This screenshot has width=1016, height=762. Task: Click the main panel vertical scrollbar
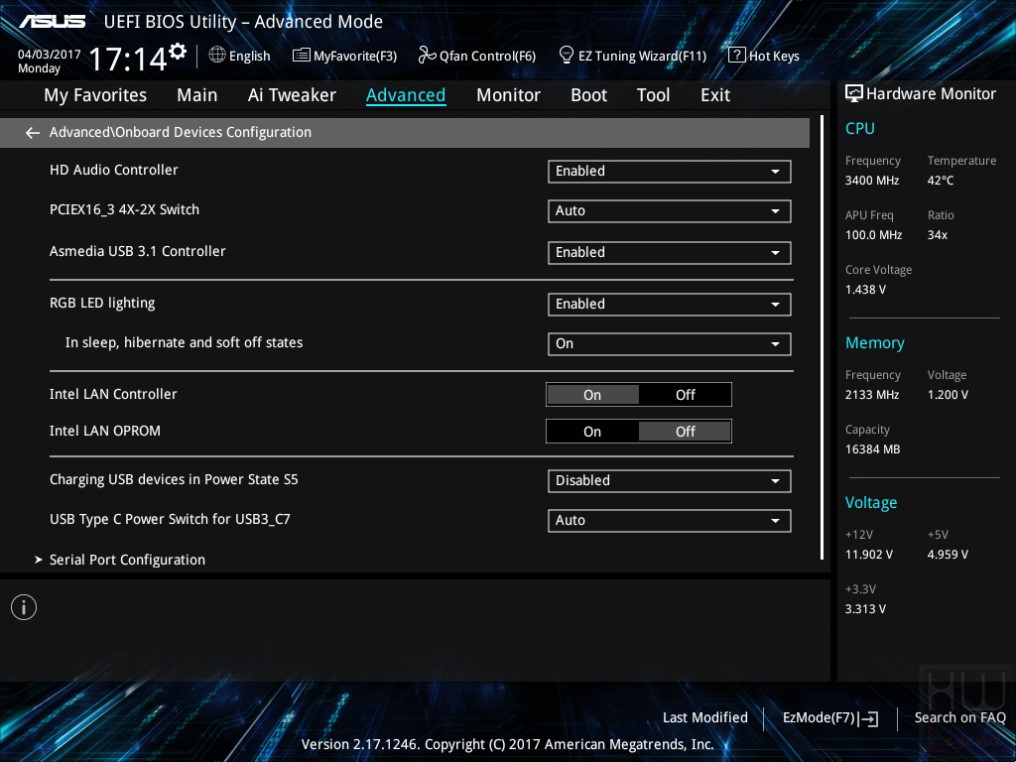click(x=822, y=337)
